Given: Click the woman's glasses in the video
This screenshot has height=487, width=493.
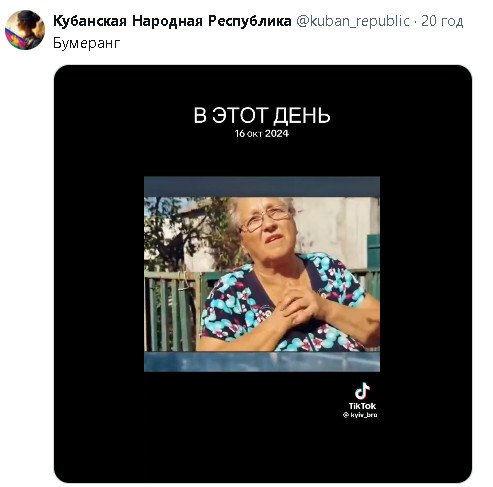Looking at the screenshot, I should 266,218.
